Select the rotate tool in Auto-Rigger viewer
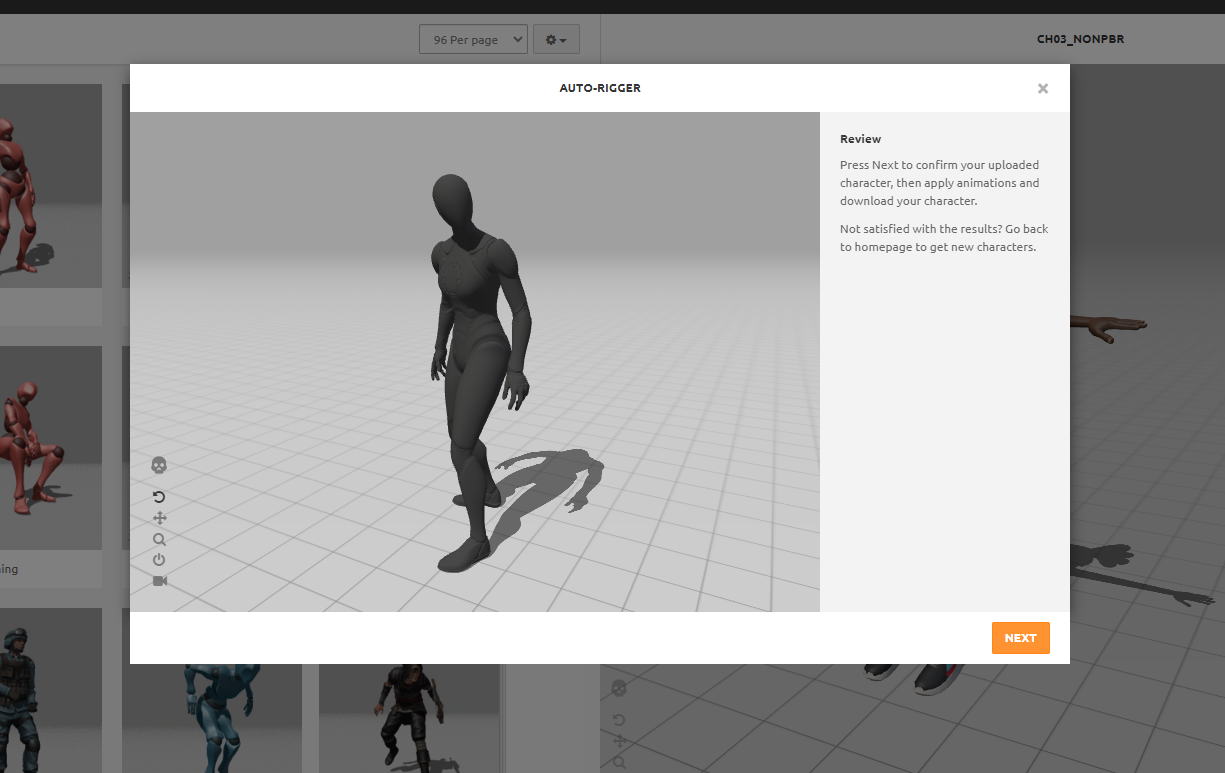1225x773 pixels. point(159,497)
